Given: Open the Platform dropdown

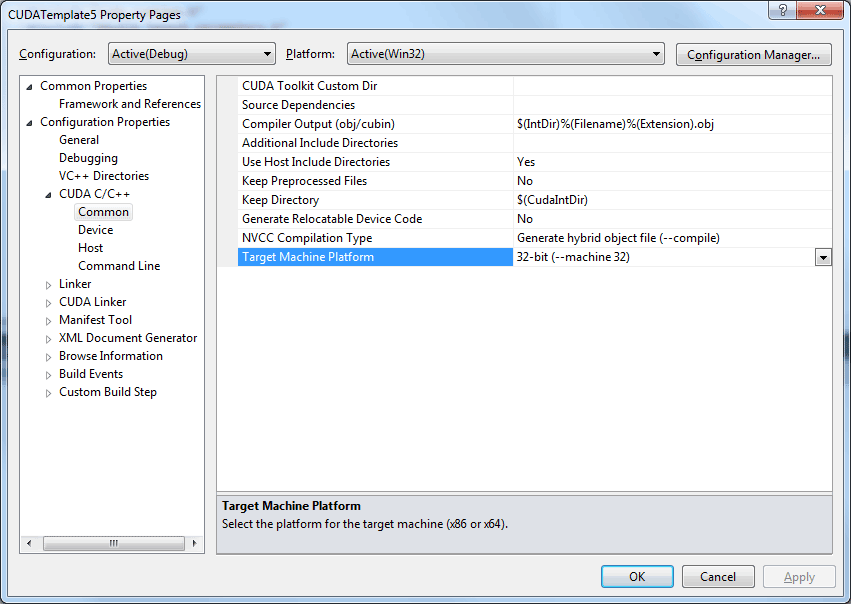Looking at the screenshot, I should coord(505,54).
